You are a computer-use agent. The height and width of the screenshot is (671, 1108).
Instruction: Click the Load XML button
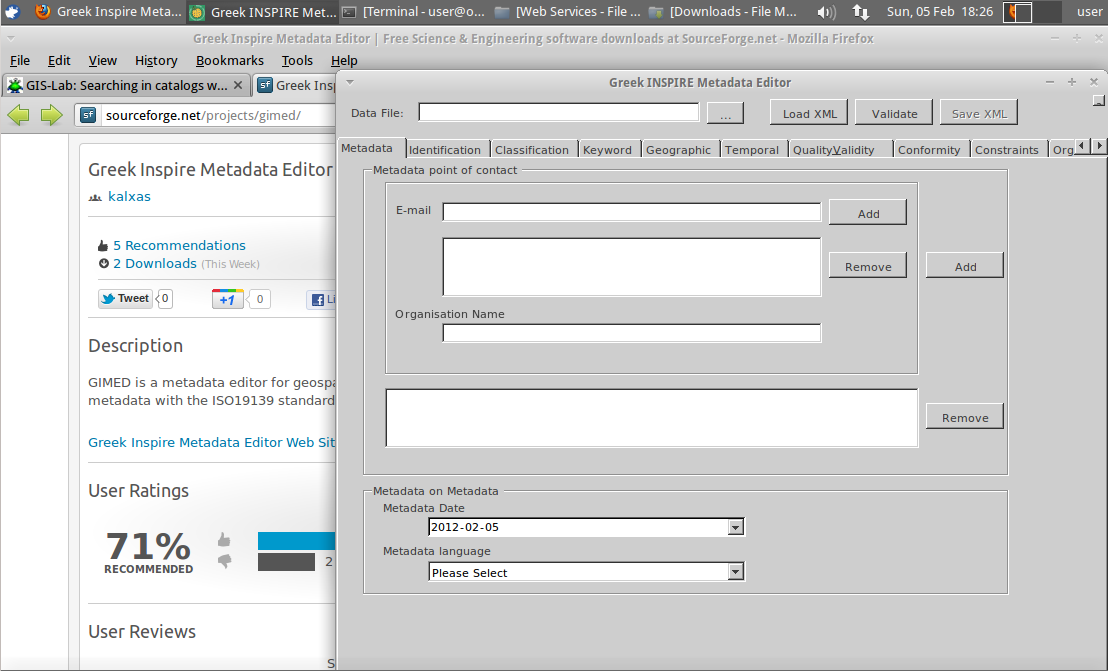(x=809, y=113)
